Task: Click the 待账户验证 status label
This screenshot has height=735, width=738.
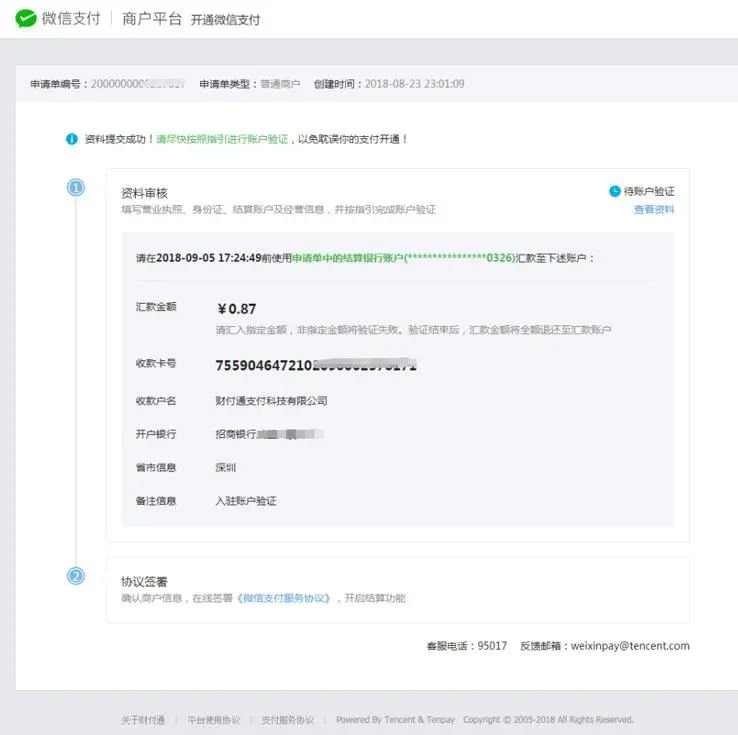Action: point(649,191)
